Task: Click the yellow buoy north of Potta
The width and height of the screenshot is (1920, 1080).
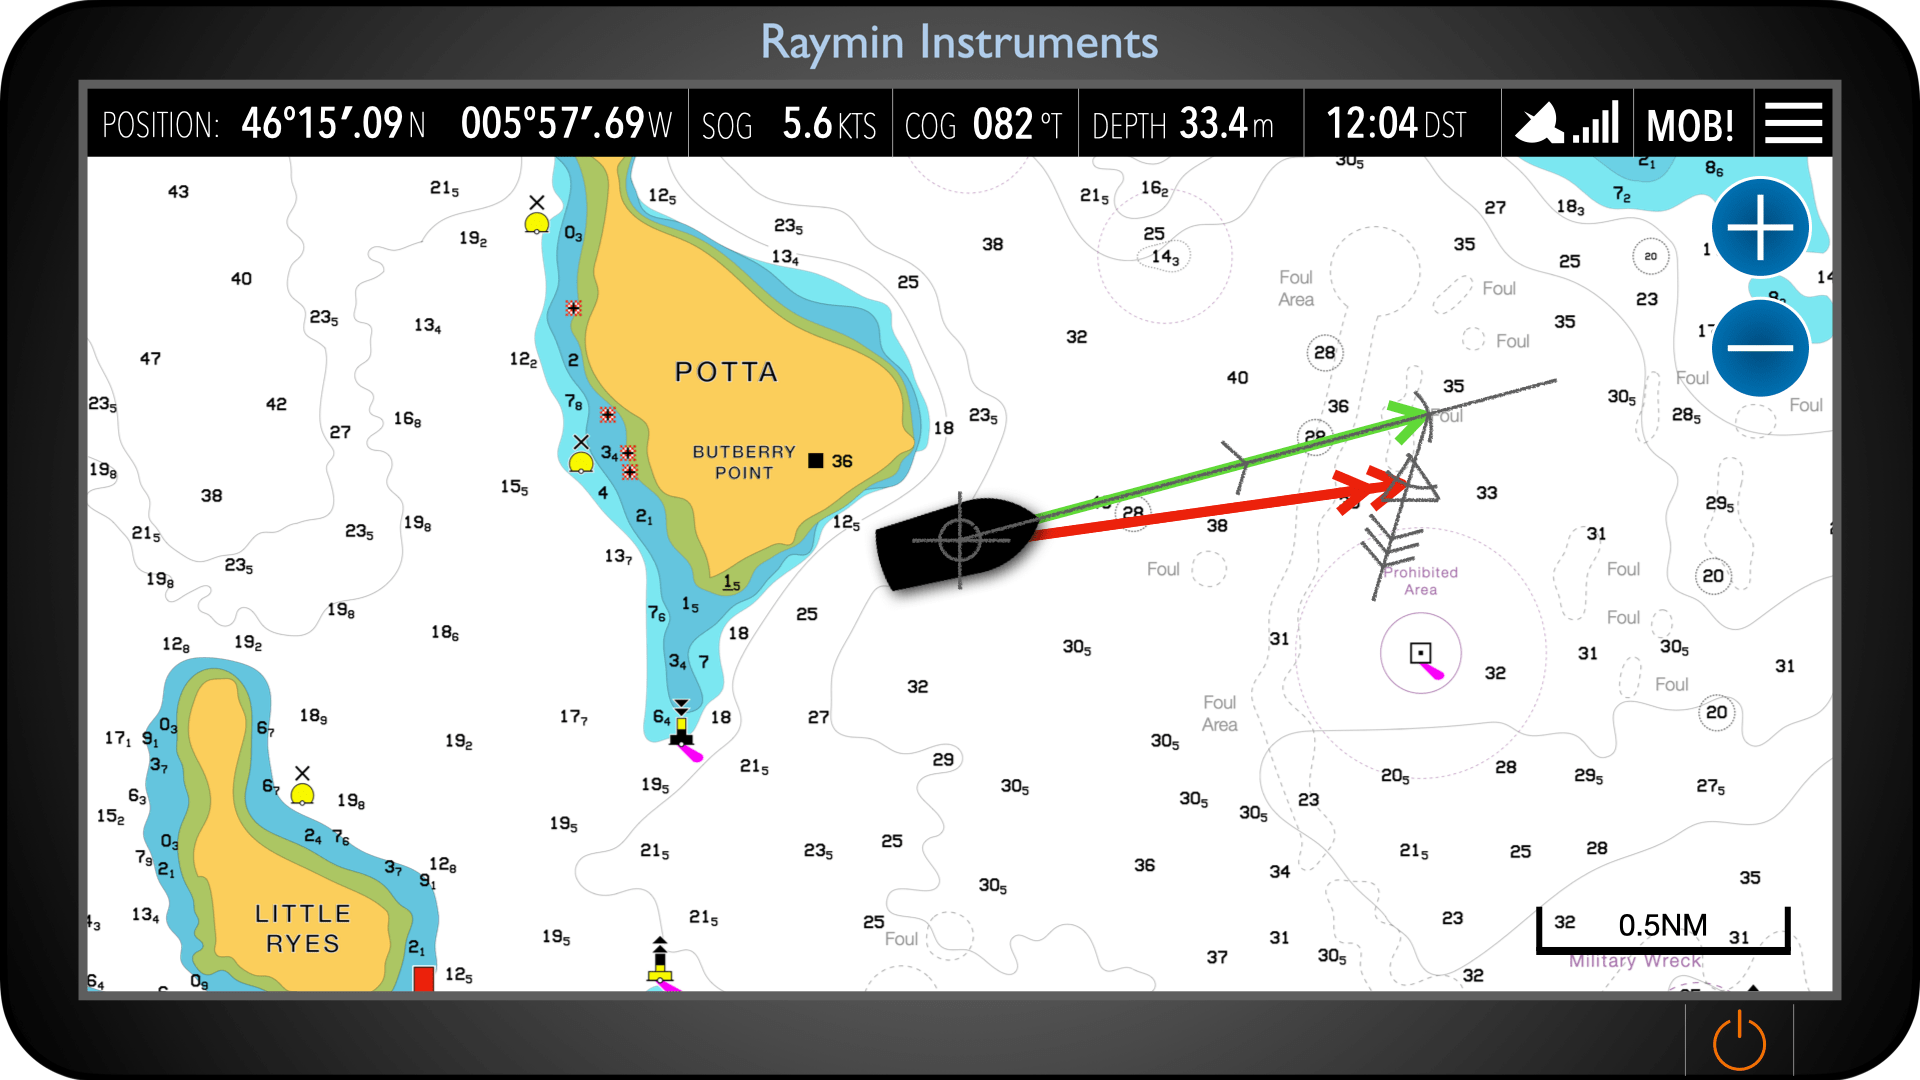Action: [537, 222]
